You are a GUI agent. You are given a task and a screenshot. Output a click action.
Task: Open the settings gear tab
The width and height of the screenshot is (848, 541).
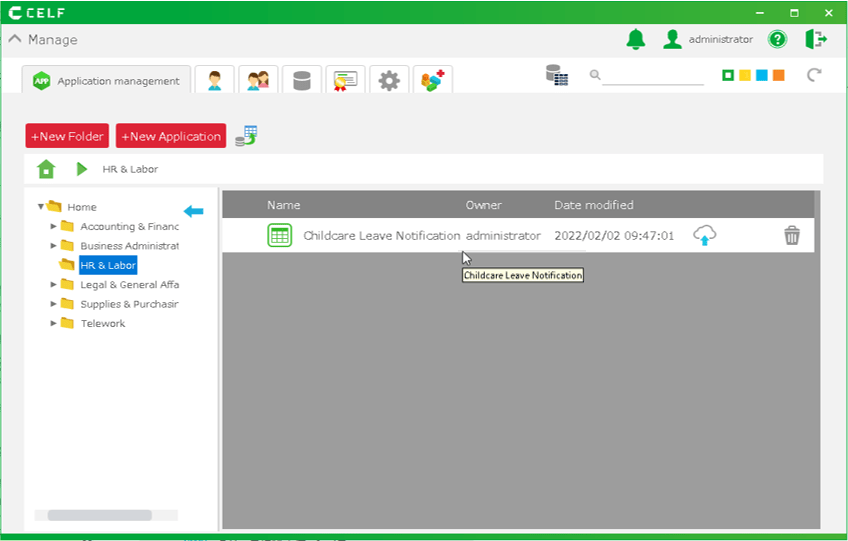[x=389, y=81]
